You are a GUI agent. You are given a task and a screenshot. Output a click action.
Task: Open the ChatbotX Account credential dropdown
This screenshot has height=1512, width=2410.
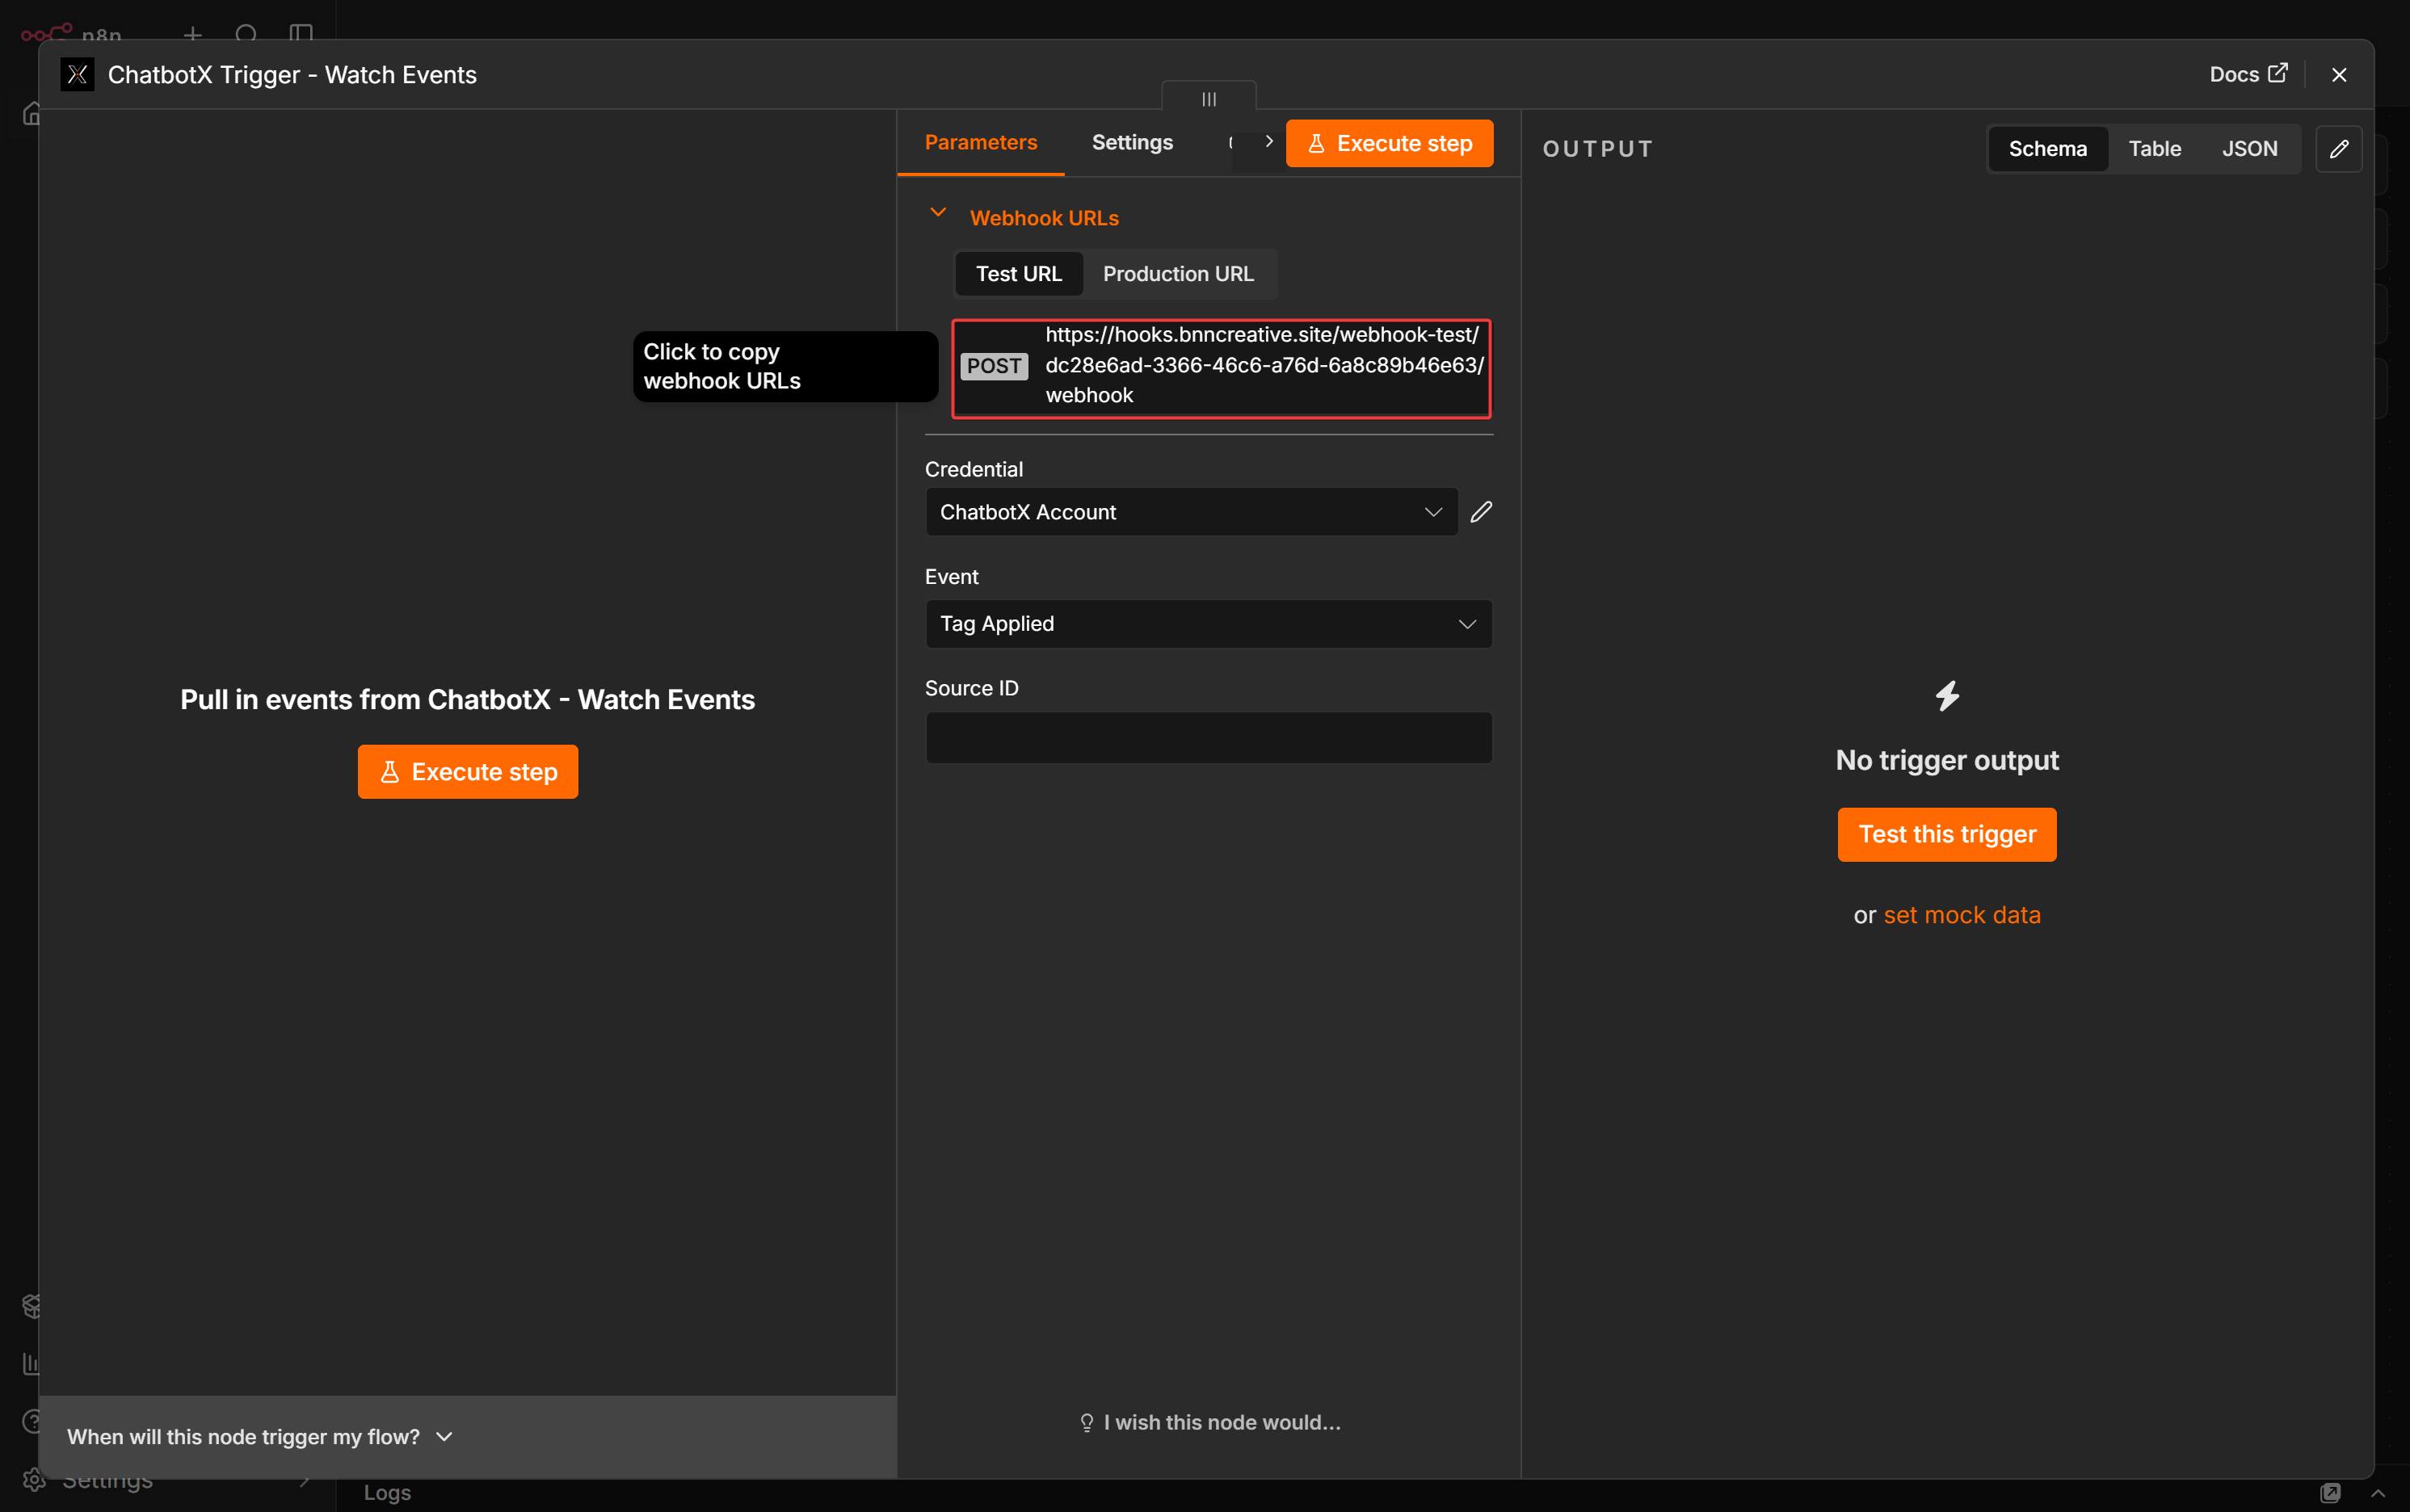[x=1191, y=512]
